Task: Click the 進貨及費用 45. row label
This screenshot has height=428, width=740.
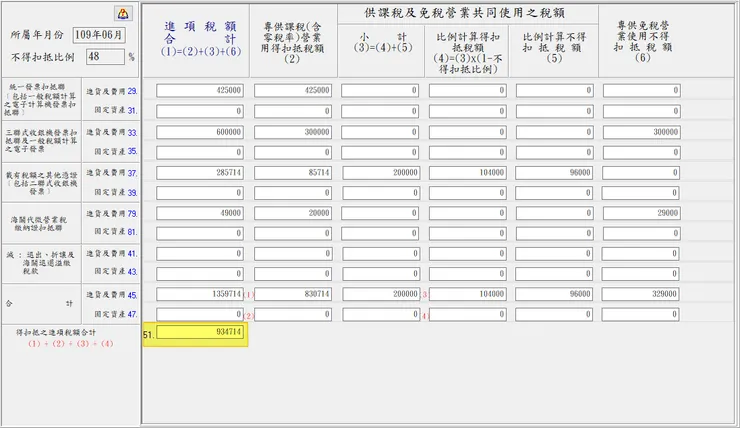Action: [x=111, y=295]
